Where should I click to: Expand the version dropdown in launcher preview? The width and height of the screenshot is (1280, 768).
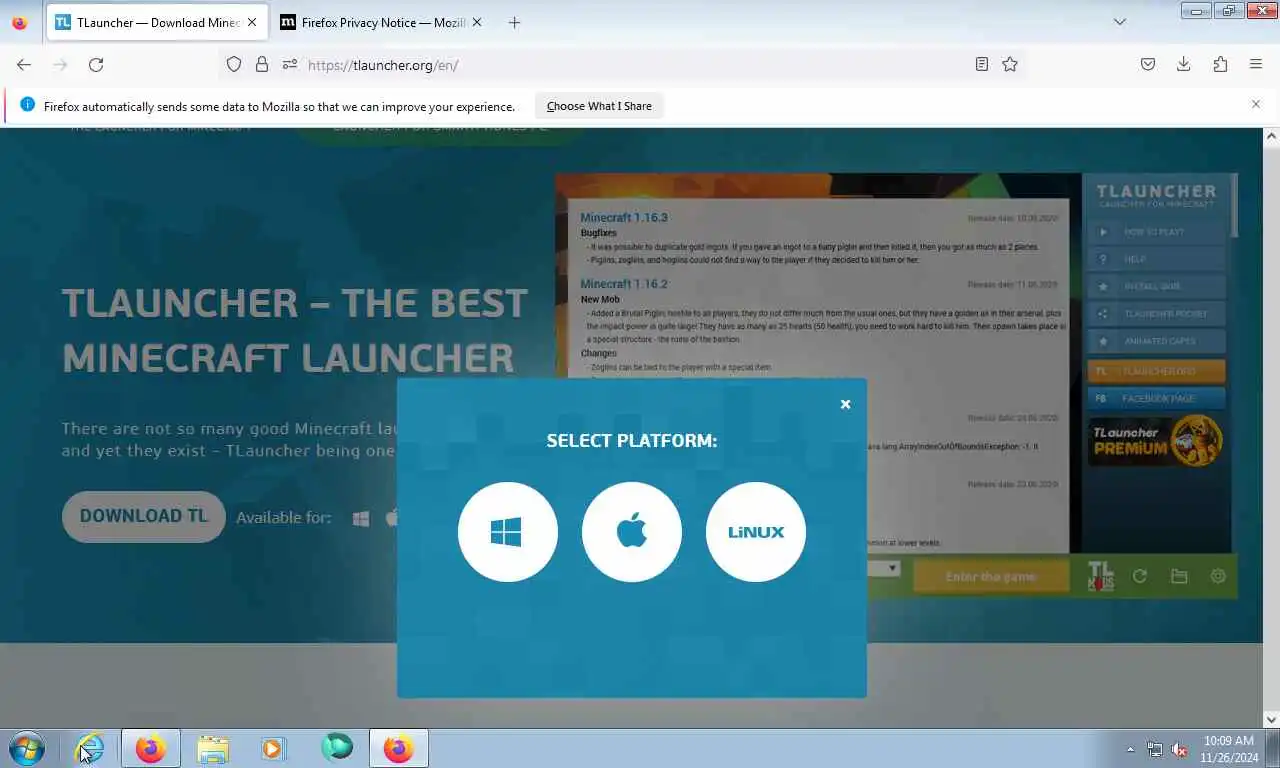(x=893, y=568)
